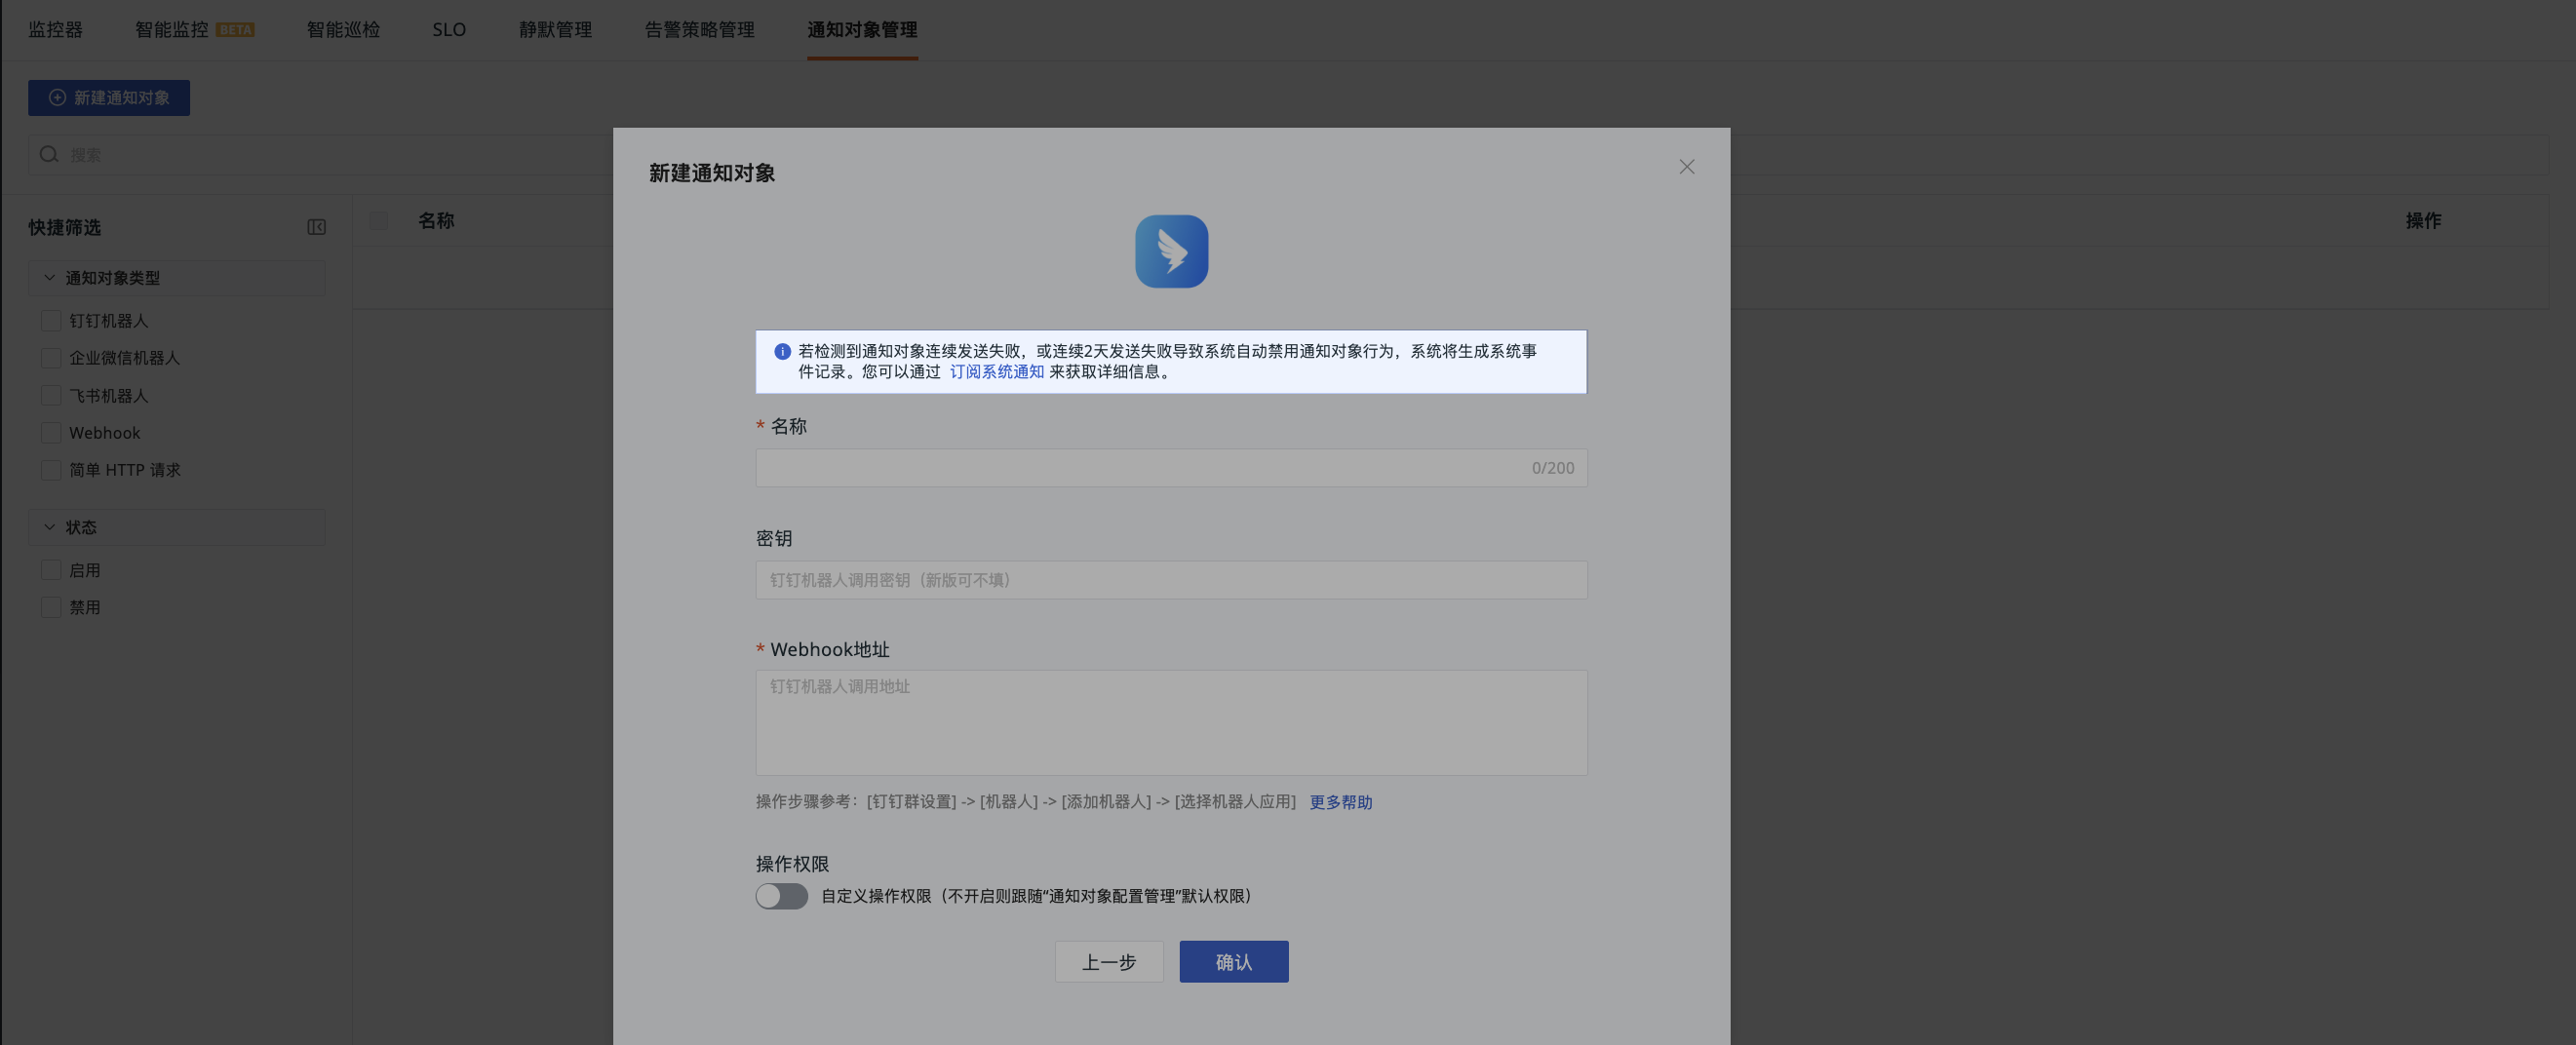Check the Webhook filter checkbox
This screenshot has width=2576, height=1045.
(51, 432)
